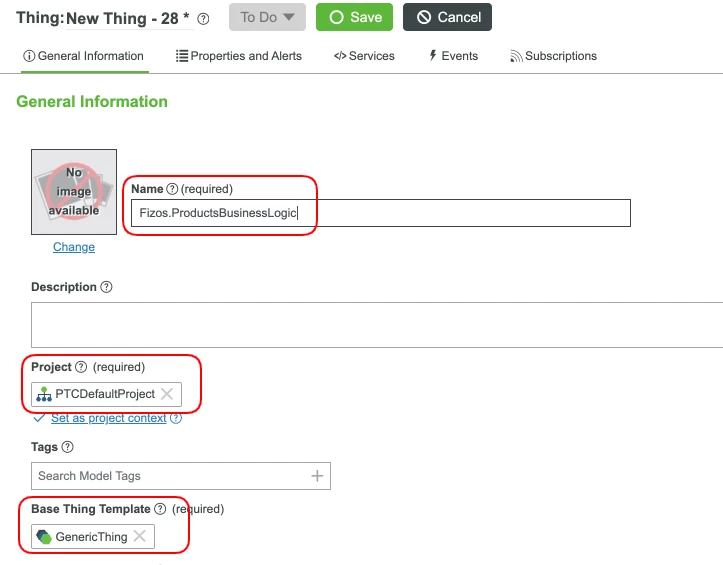Click the Change image link
This screenshot has width=723, height=565.
tap(74, 247)
